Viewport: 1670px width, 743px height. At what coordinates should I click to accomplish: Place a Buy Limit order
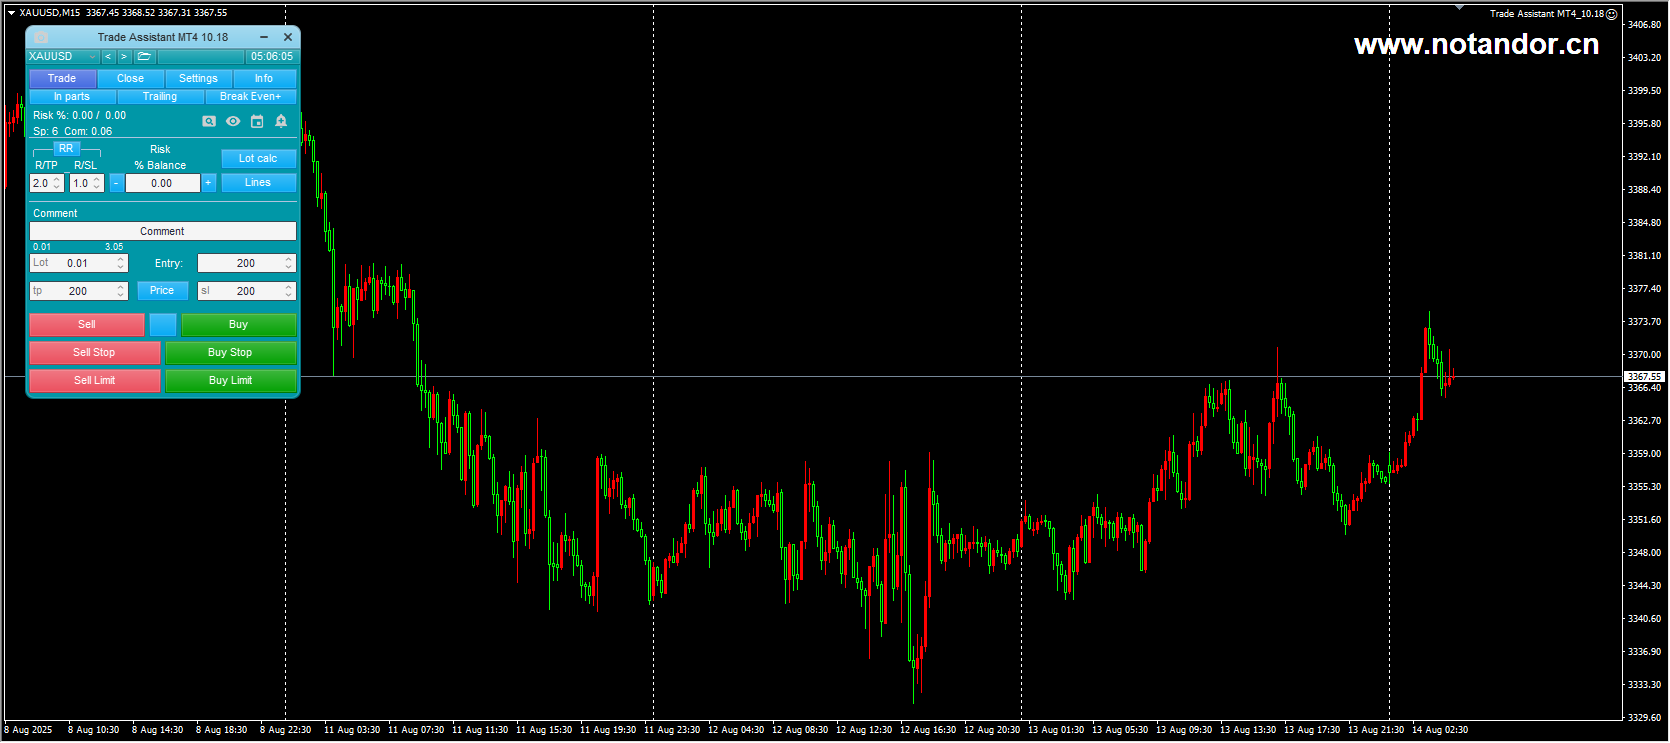pyautogui.click(x=231, y=381)
